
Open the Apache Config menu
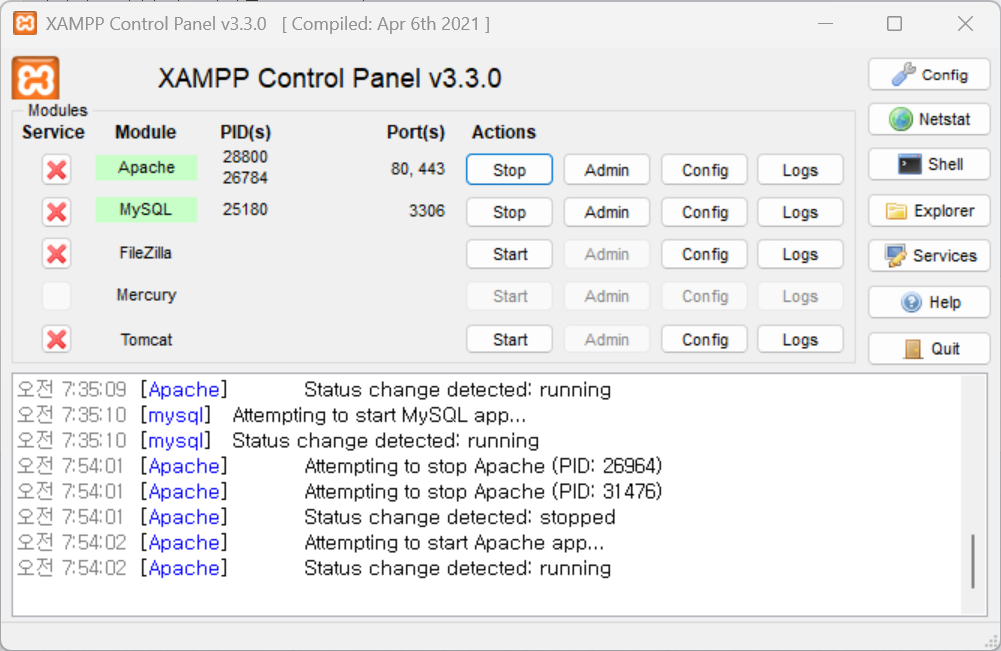coord(705,170)
